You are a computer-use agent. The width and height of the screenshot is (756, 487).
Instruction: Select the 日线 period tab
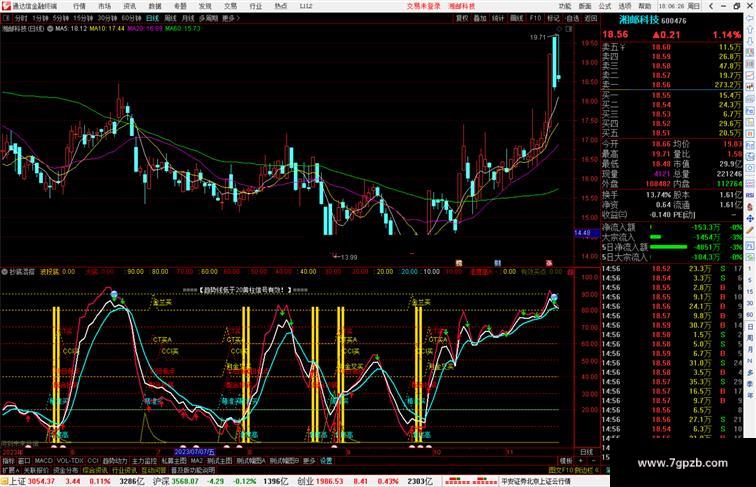(152, 18)
